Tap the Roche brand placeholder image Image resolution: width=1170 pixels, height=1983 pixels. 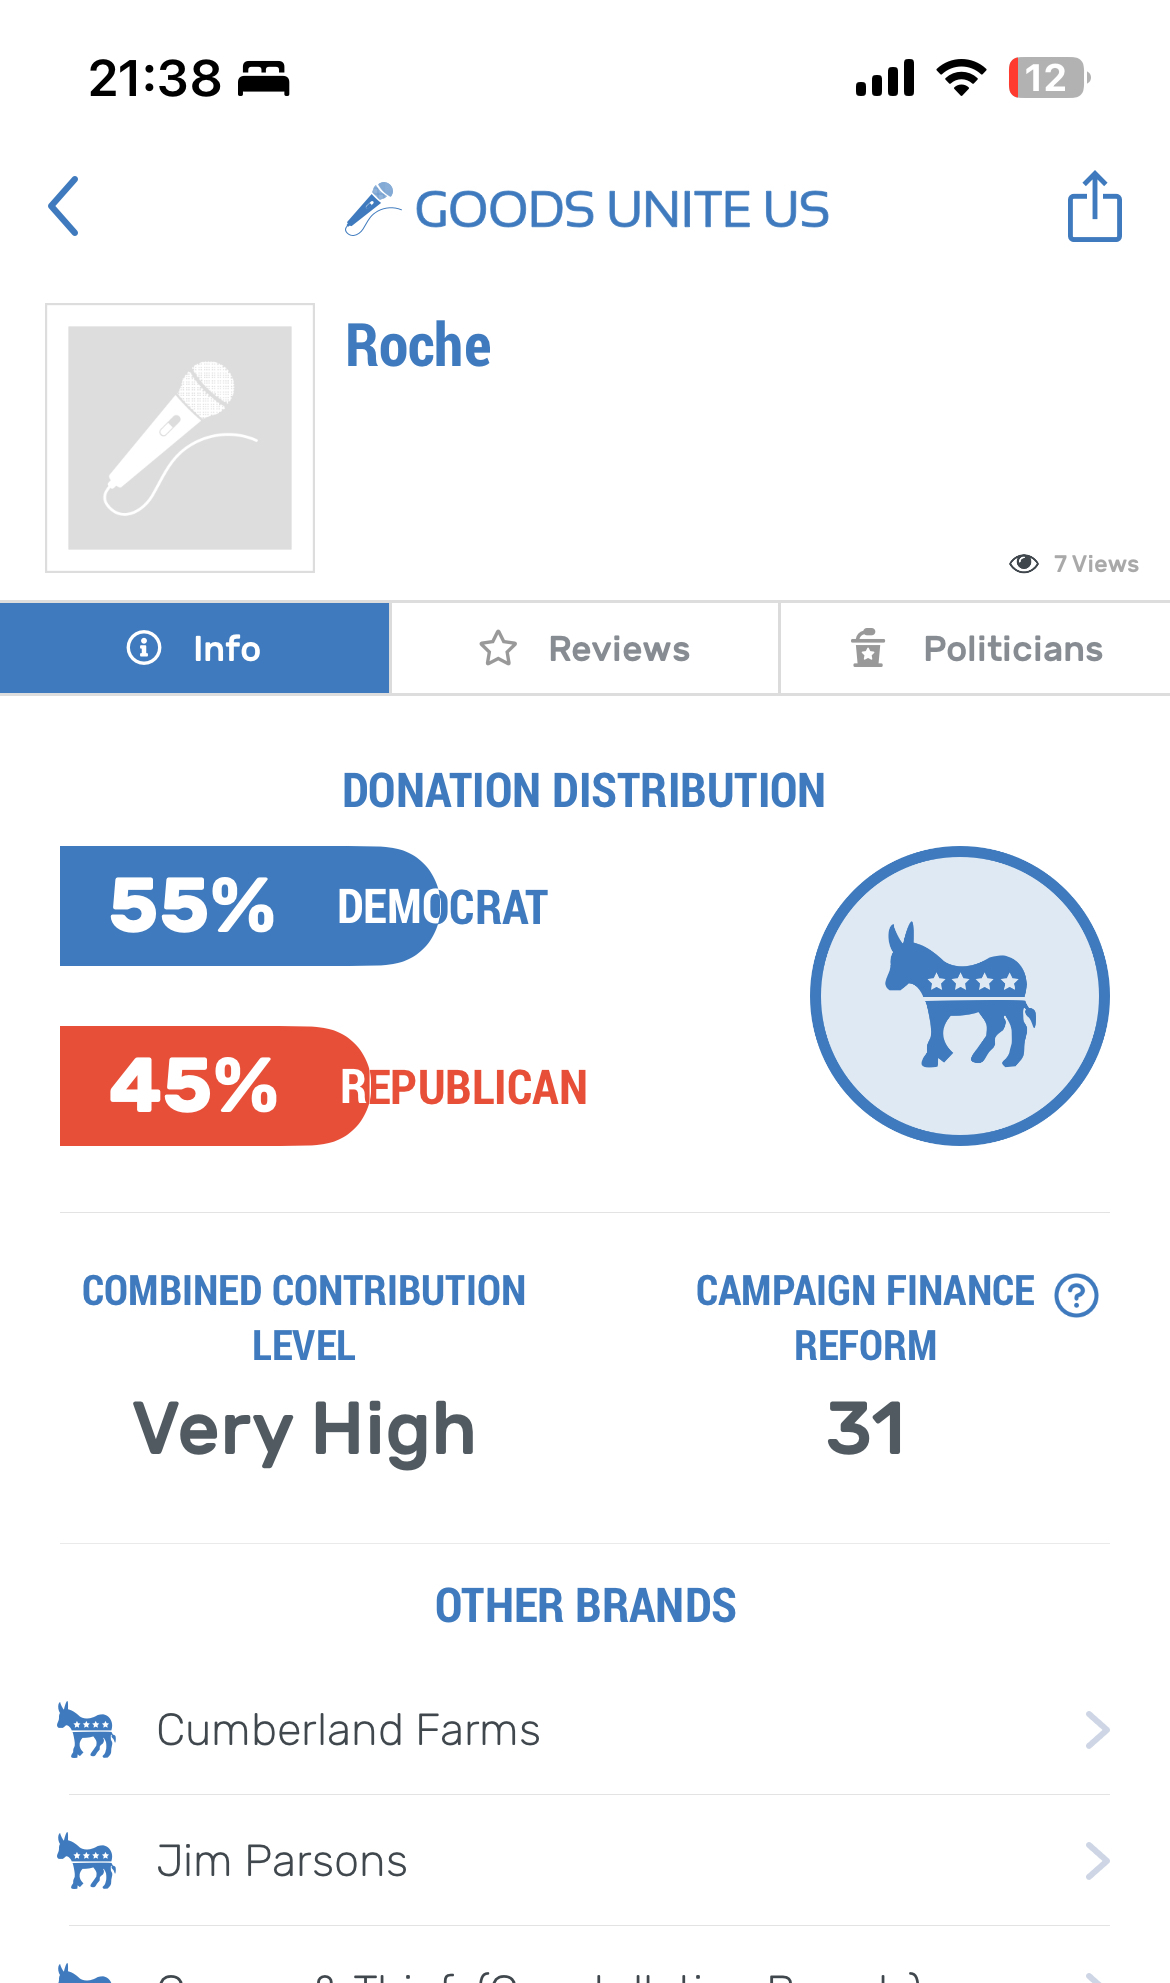(180, 438)
